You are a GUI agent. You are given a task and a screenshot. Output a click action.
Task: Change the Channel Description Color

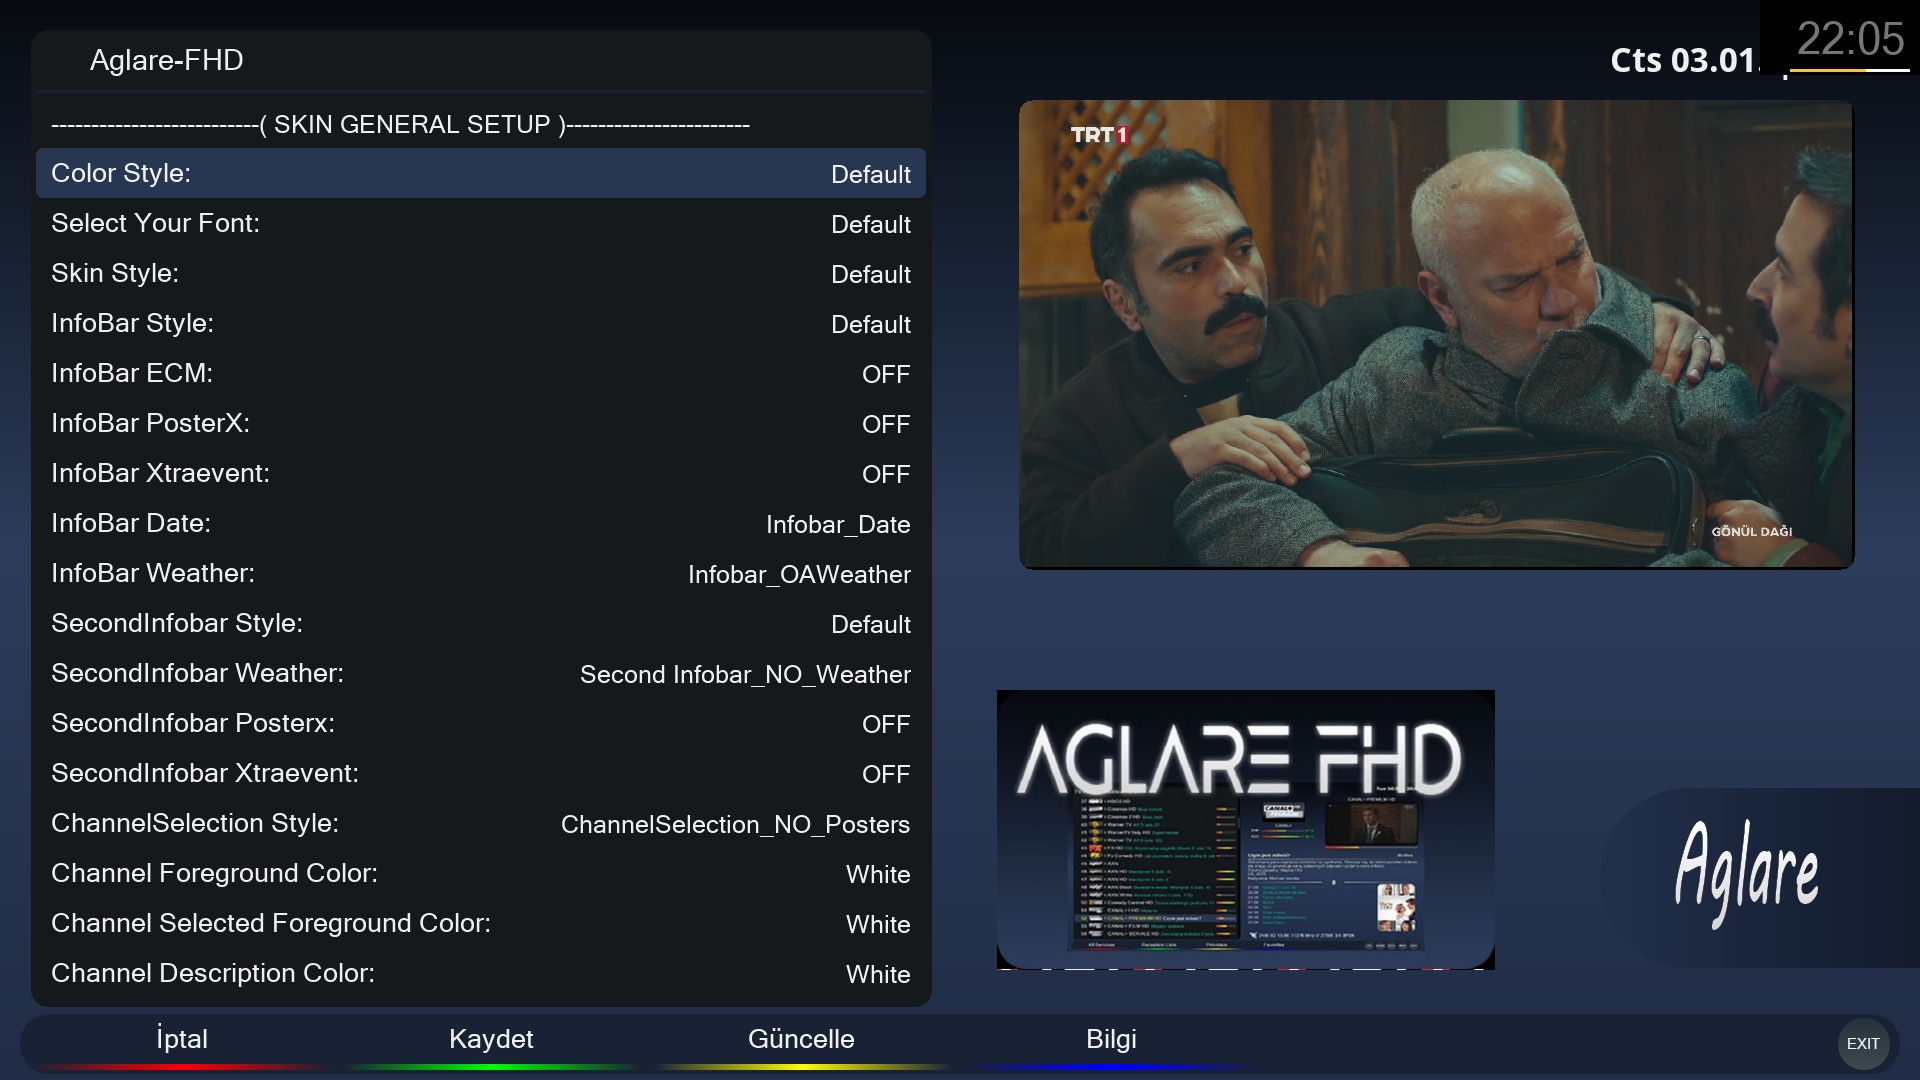point(481,973)
